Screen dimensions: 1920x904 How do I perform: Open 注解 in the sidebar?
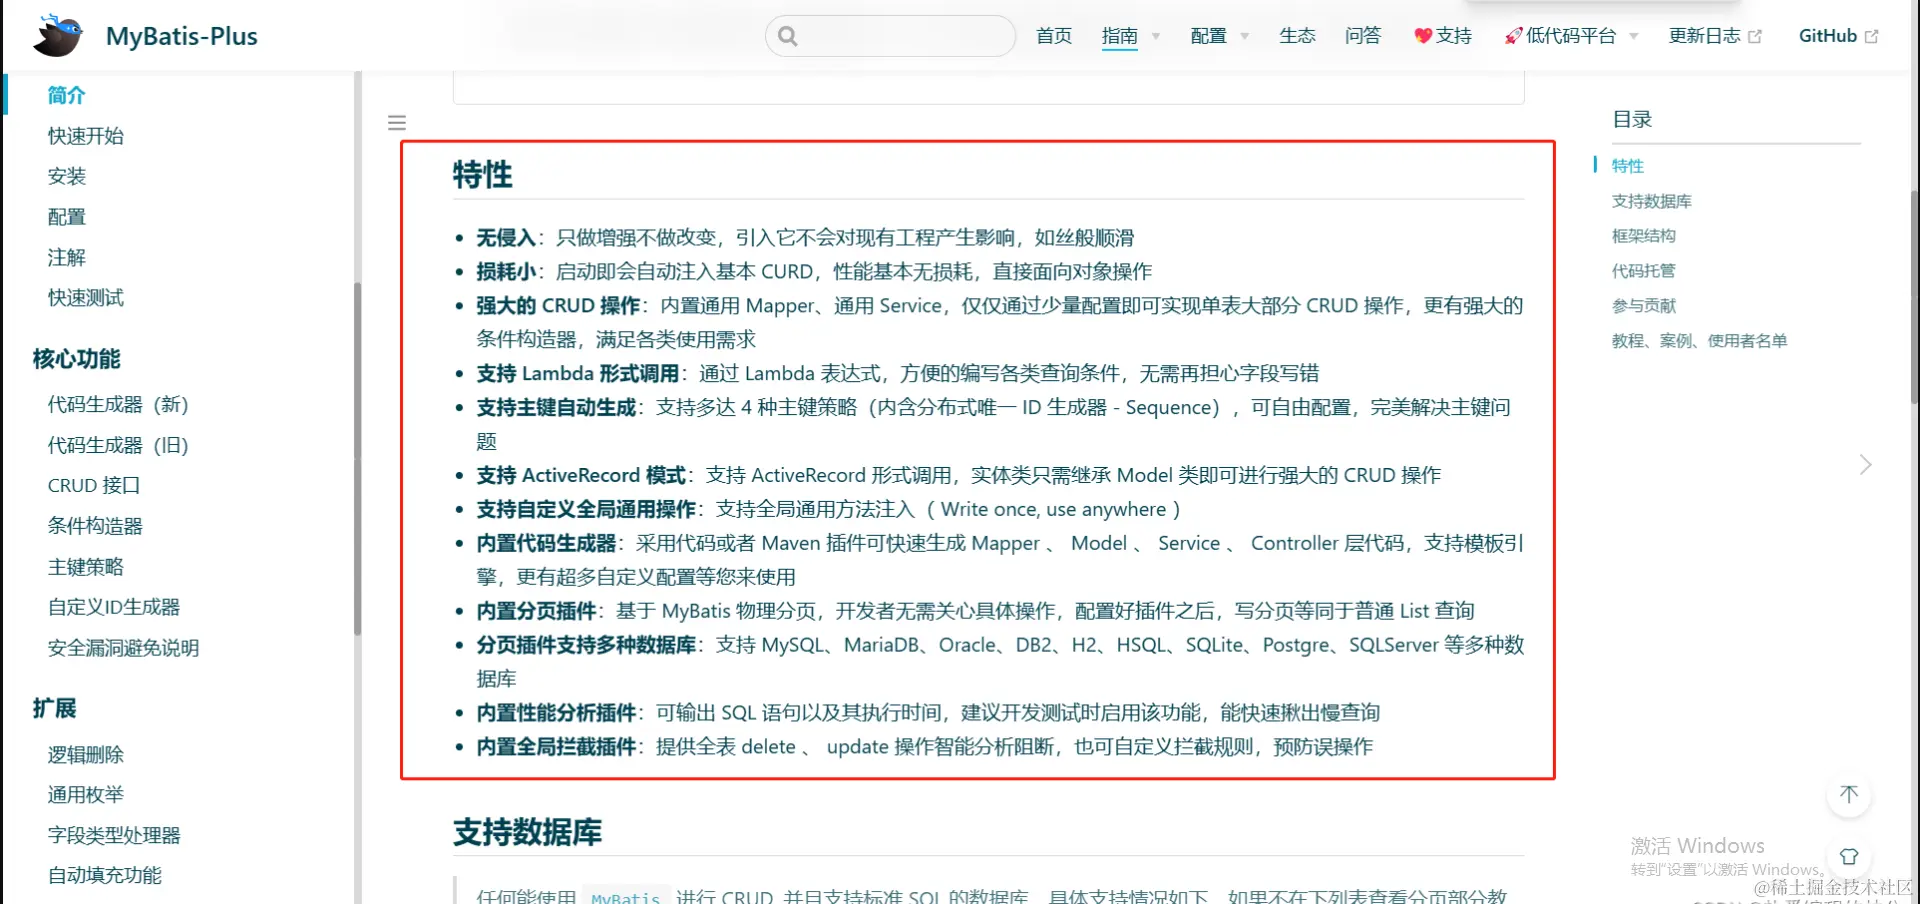click(67, 257)
